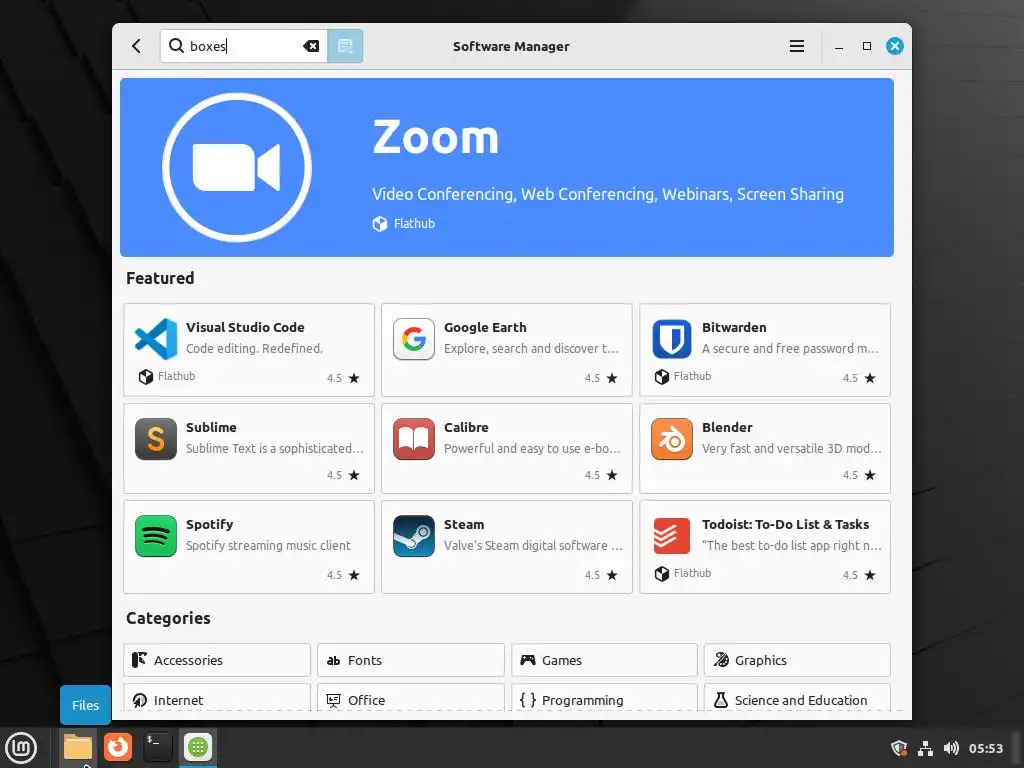Toggle search in descriptions button

click(345, 46)
